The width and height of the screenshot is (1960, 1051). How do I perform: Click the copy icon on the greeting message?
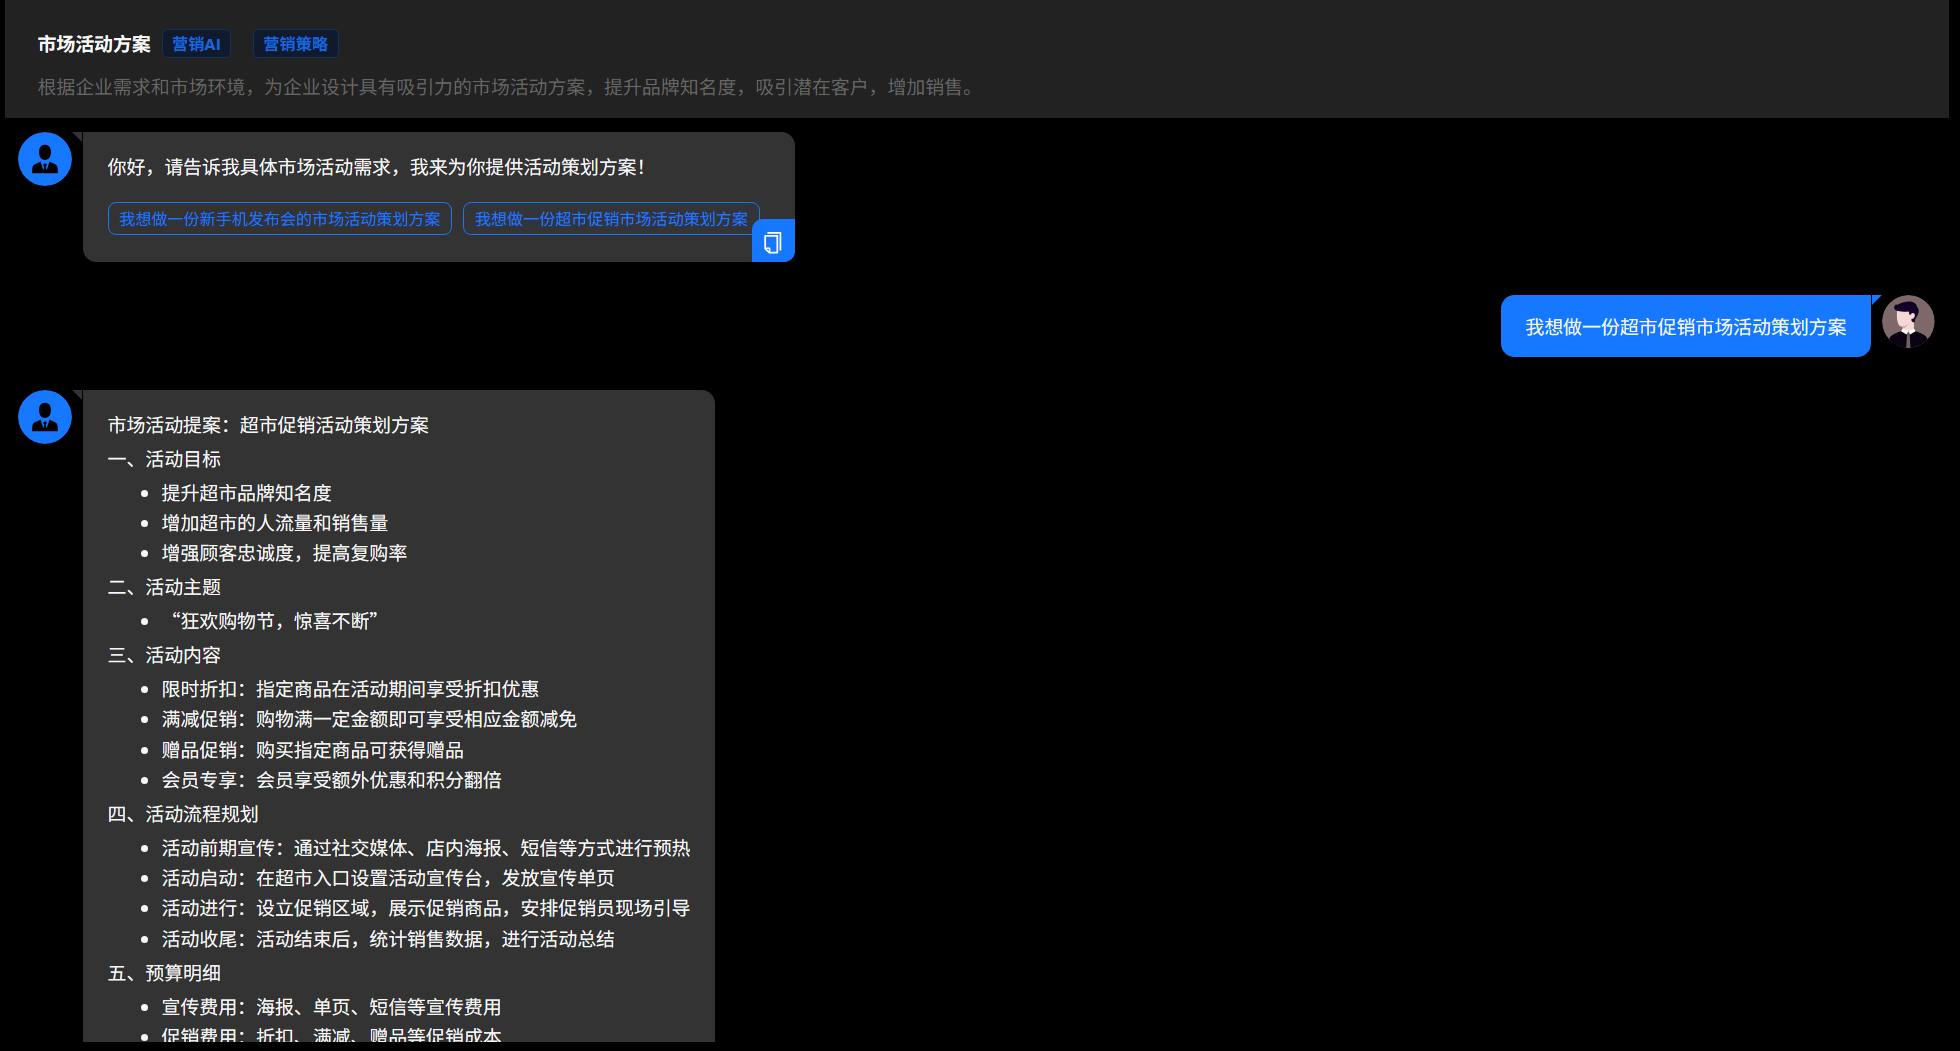772,242
